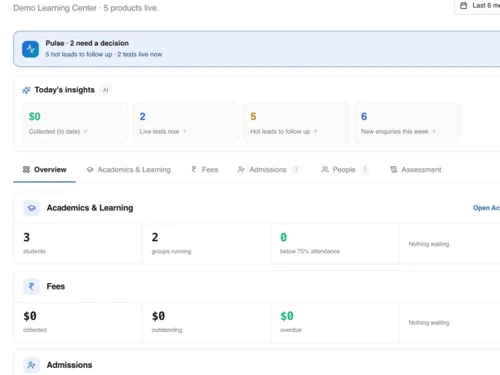
Task: Switch to the People tab
Action: [345, 170]
